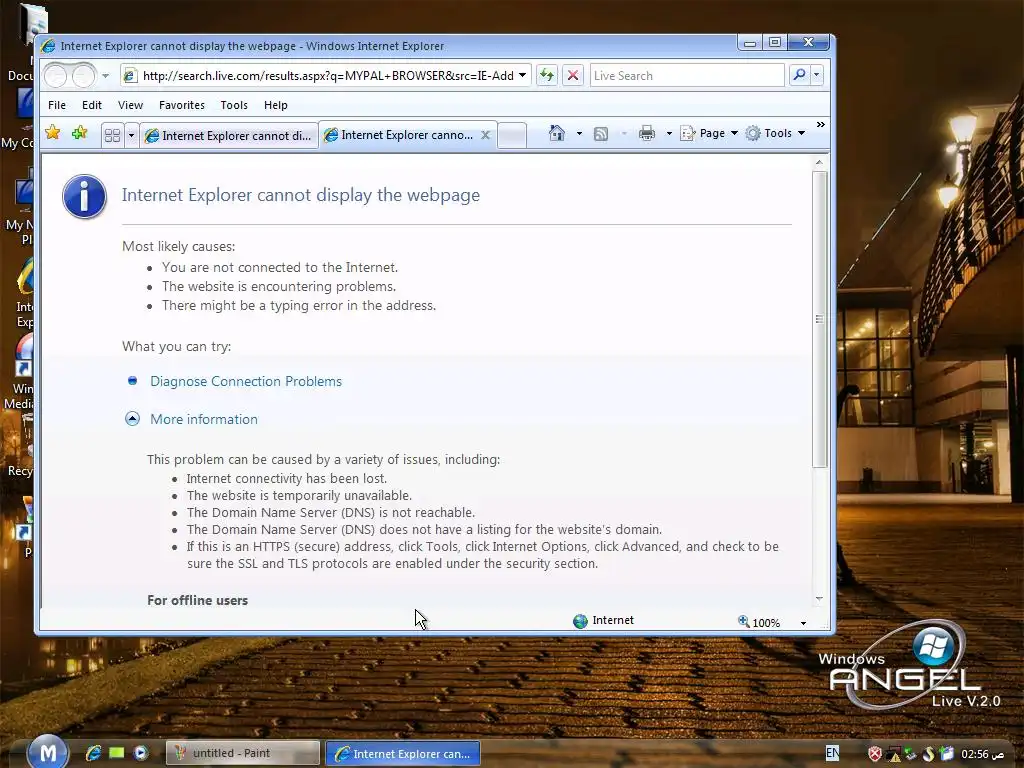
Task: Click the Live Search input box
Action: pyautogui.click(x=686, y=76)
